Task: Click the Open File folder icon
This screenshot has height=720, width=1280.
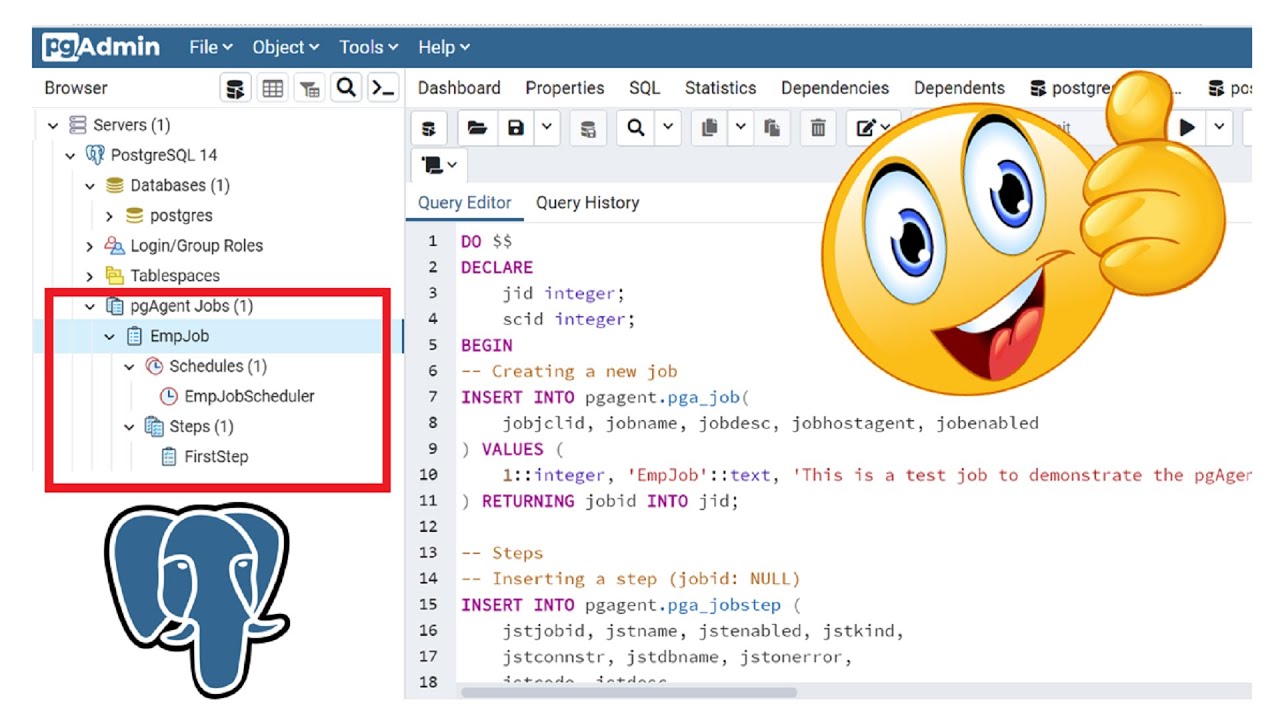Action: 478,128
